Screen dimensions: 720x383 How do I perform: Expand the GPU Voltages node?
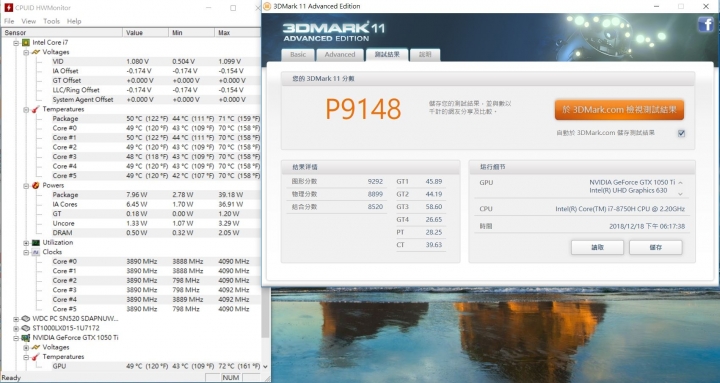pos(26,348)
